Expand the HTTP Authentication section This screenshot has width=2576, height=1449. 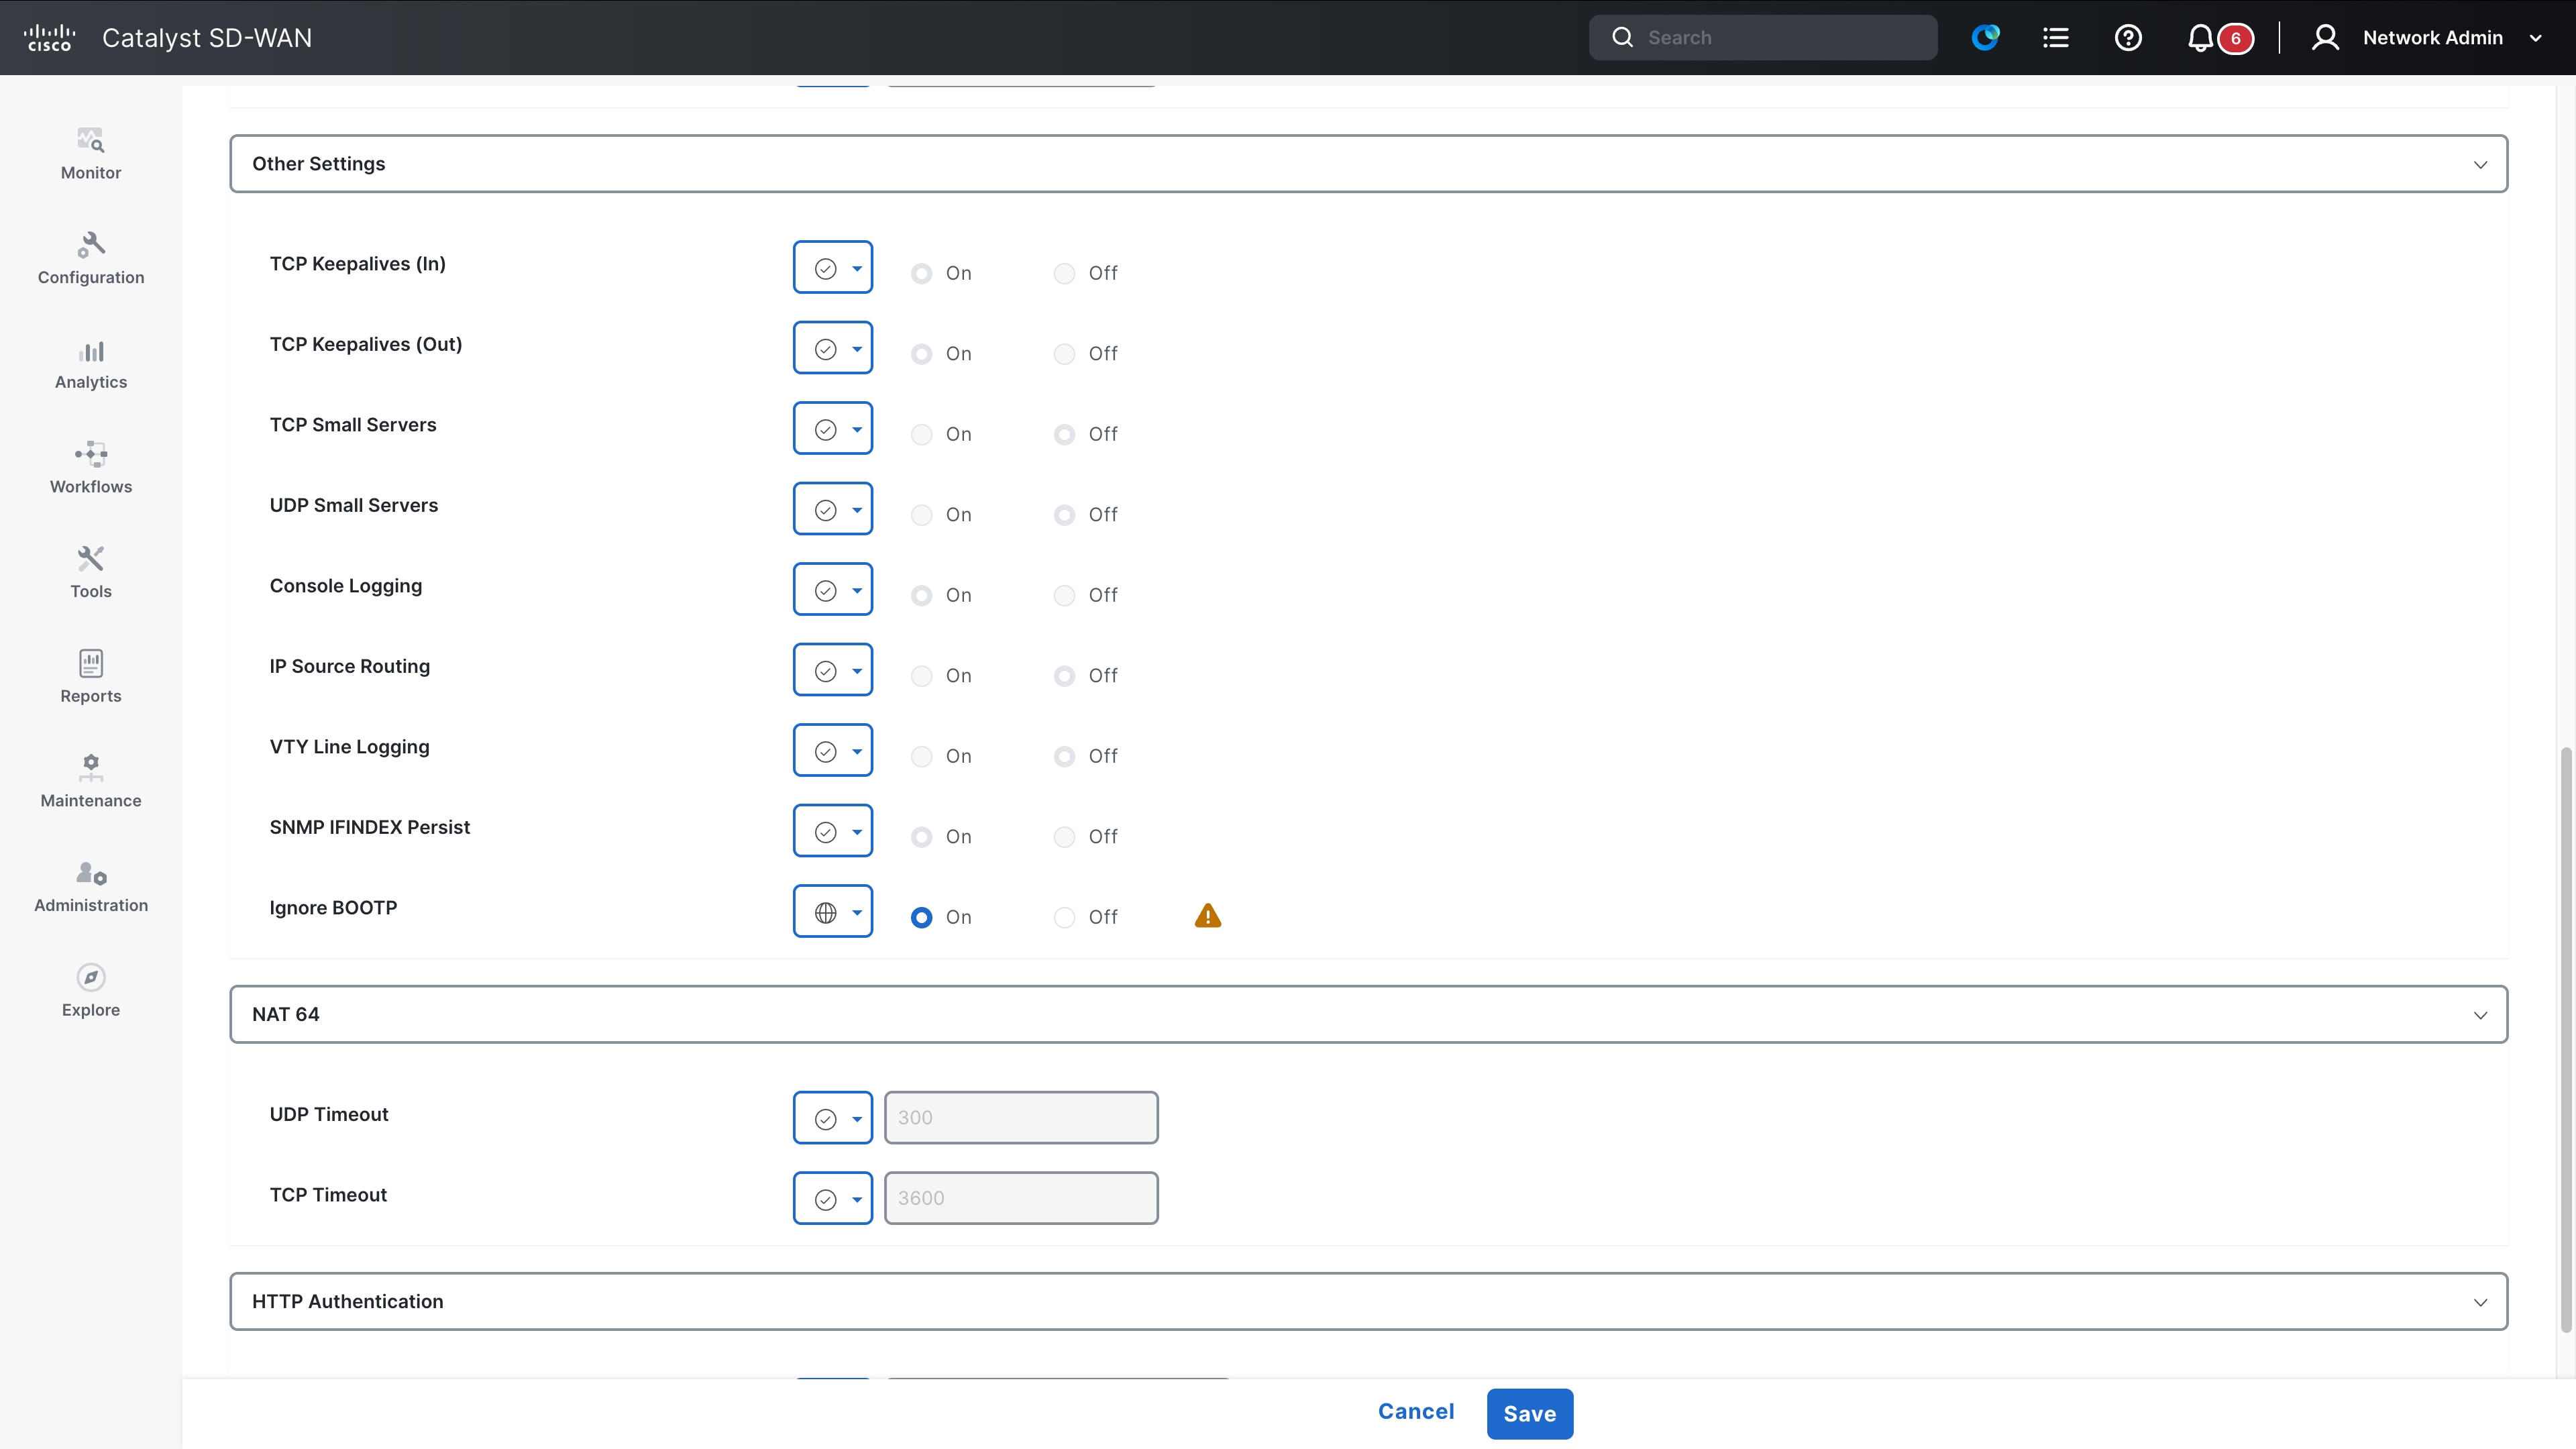2481,1301
